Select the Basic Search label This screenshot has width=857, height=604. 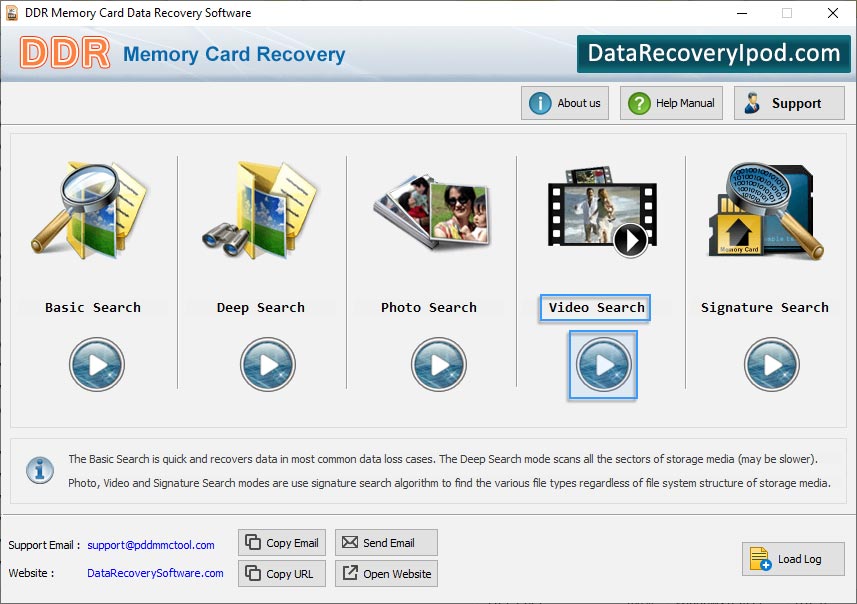pyautogui.click(x=93, y=308)
